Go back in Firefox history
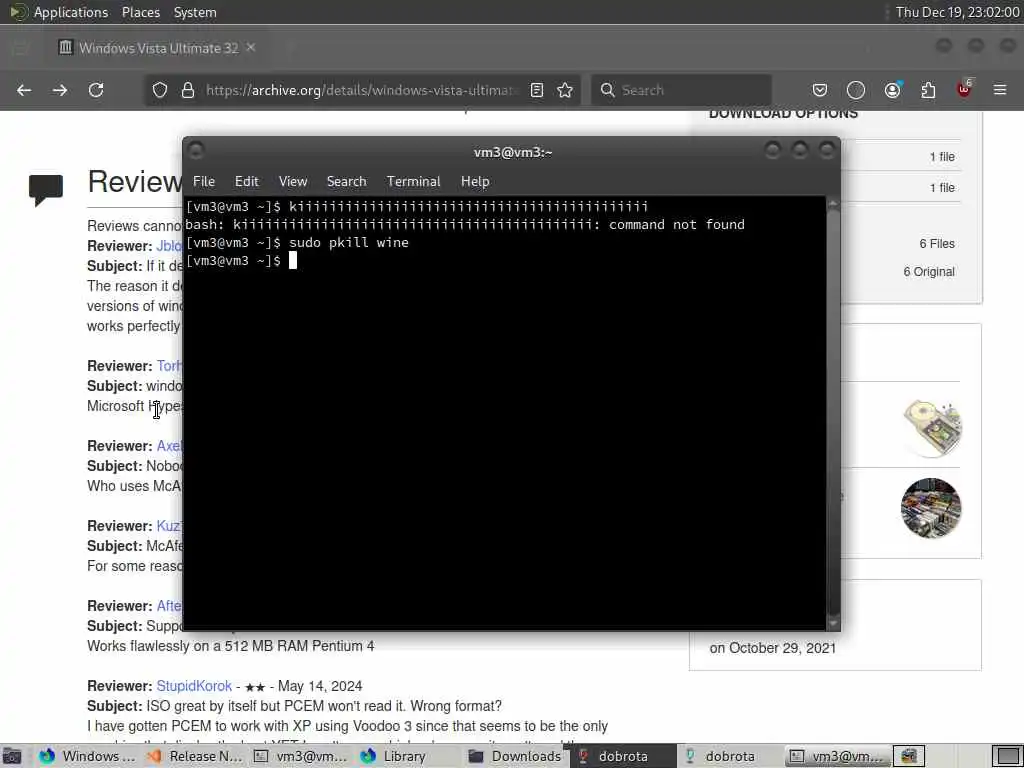 (x=24, y=90)
